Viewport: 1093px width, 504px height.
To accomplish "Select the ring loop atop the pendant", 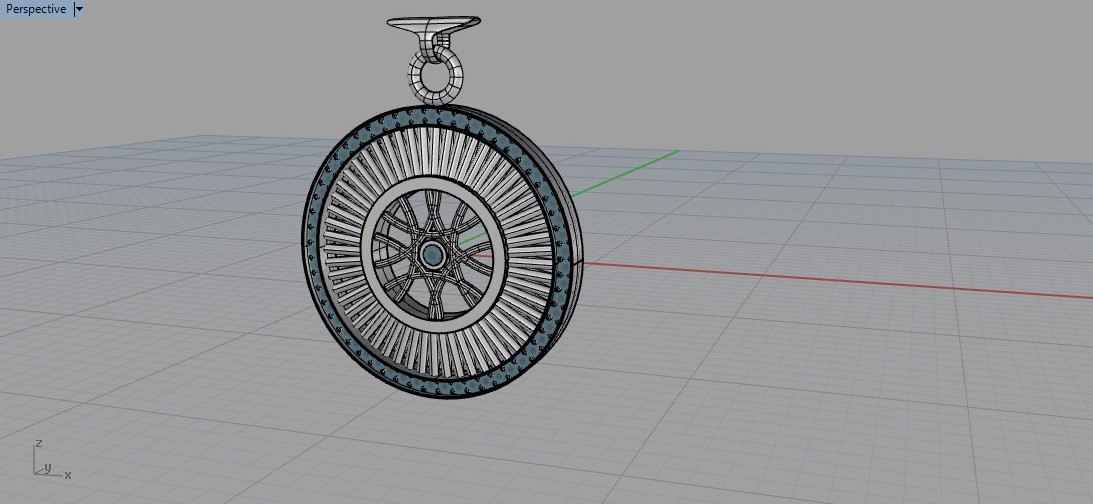I will (x=436, y=75).
